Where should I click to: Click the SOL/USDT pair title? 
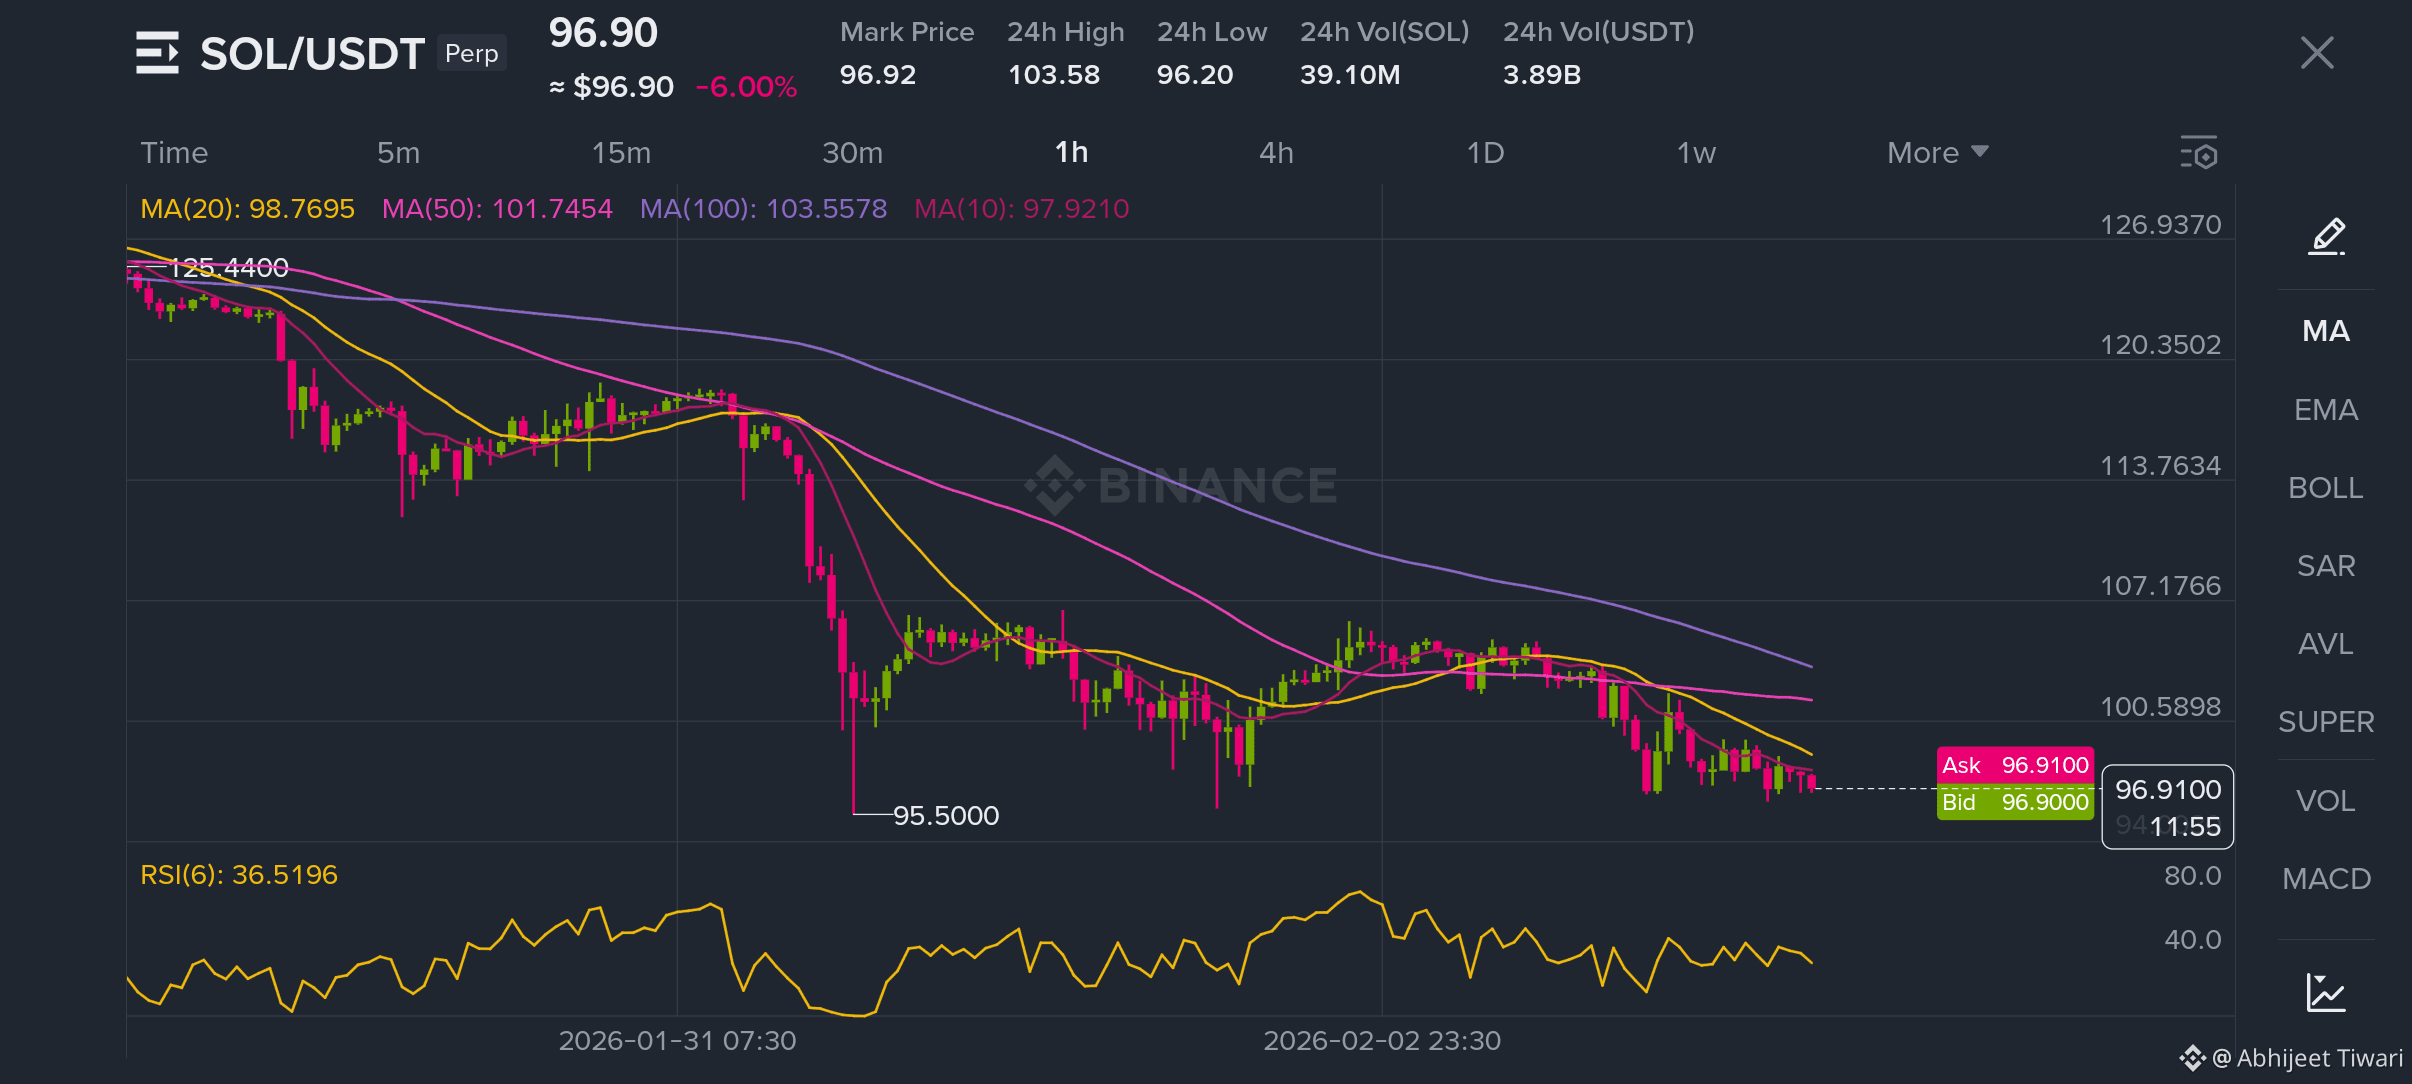tap(312, 53)
